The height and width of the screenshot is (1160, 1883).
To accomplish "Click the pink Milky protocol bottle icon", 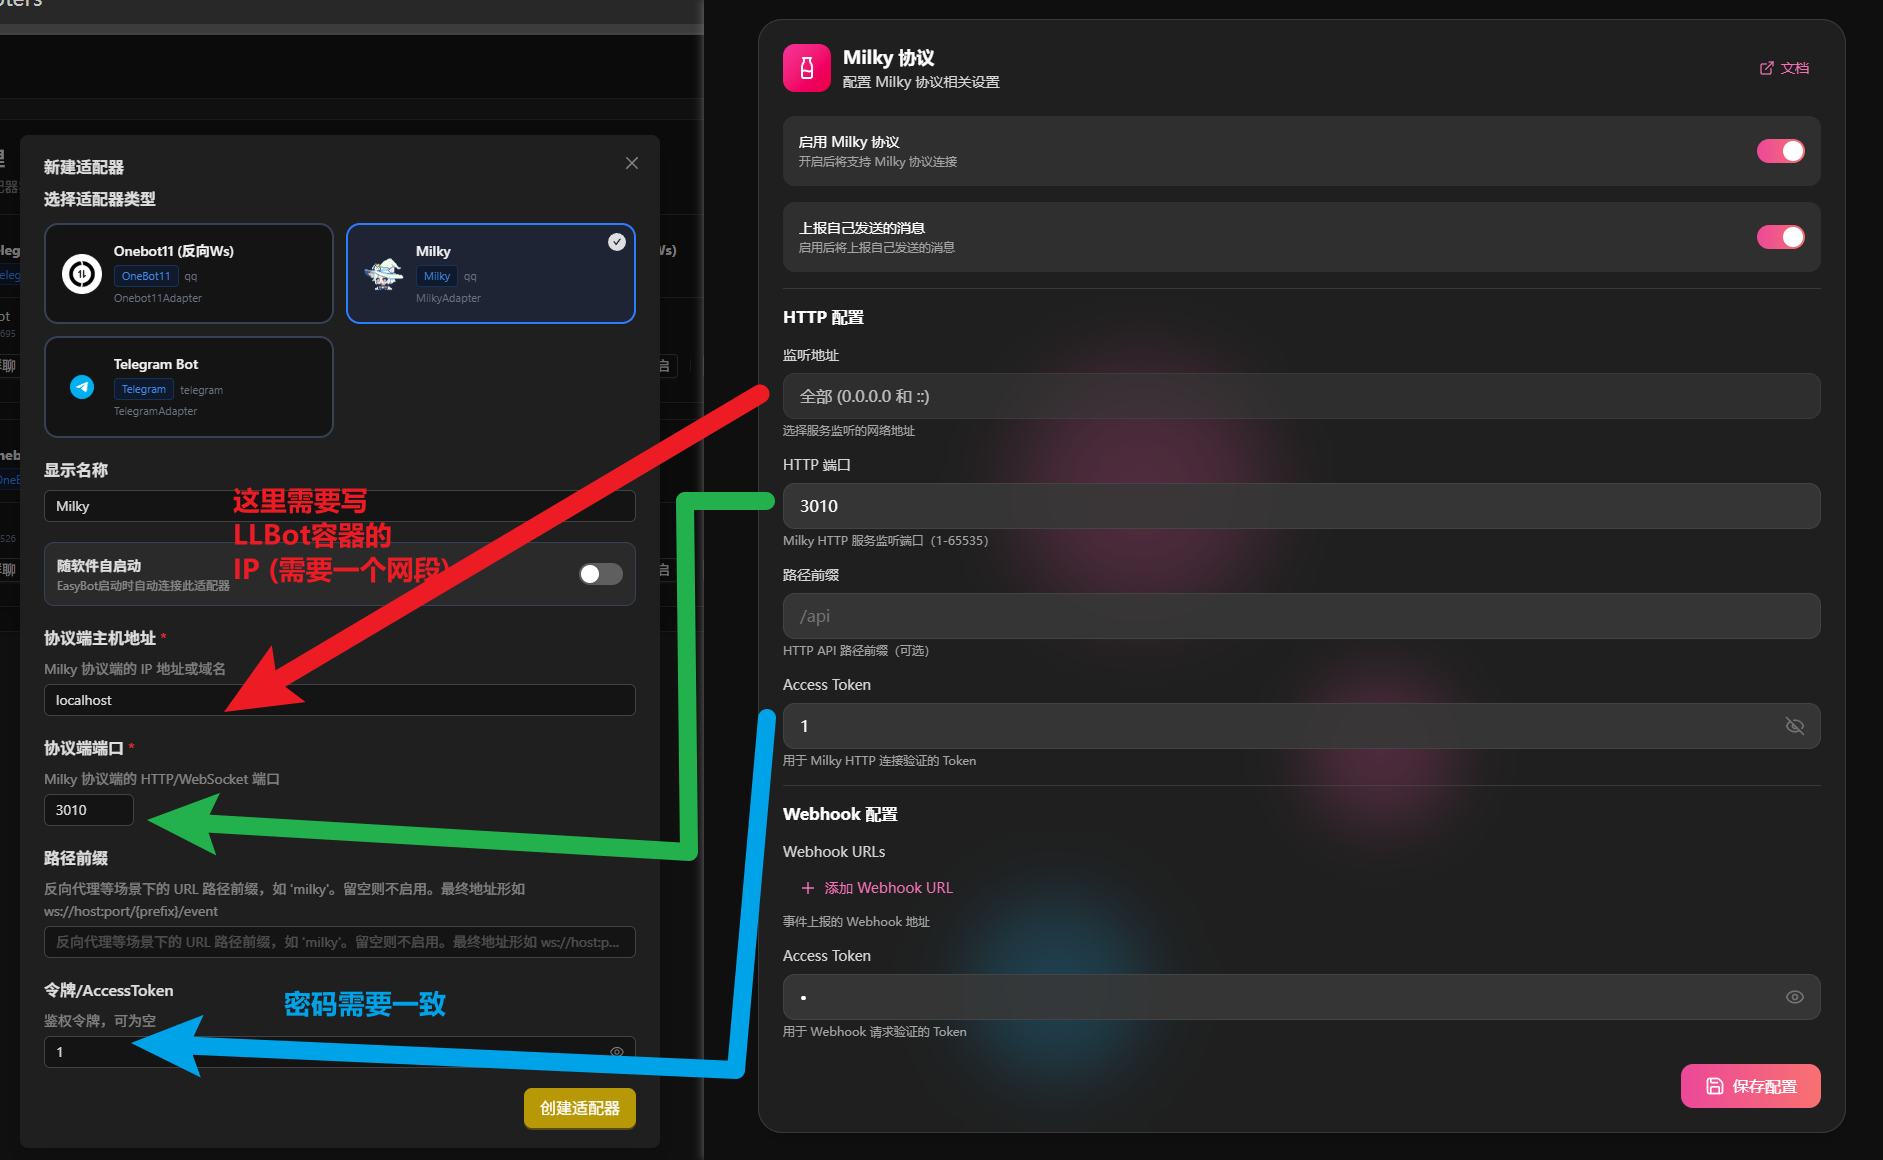I will (x=806, y=68).
